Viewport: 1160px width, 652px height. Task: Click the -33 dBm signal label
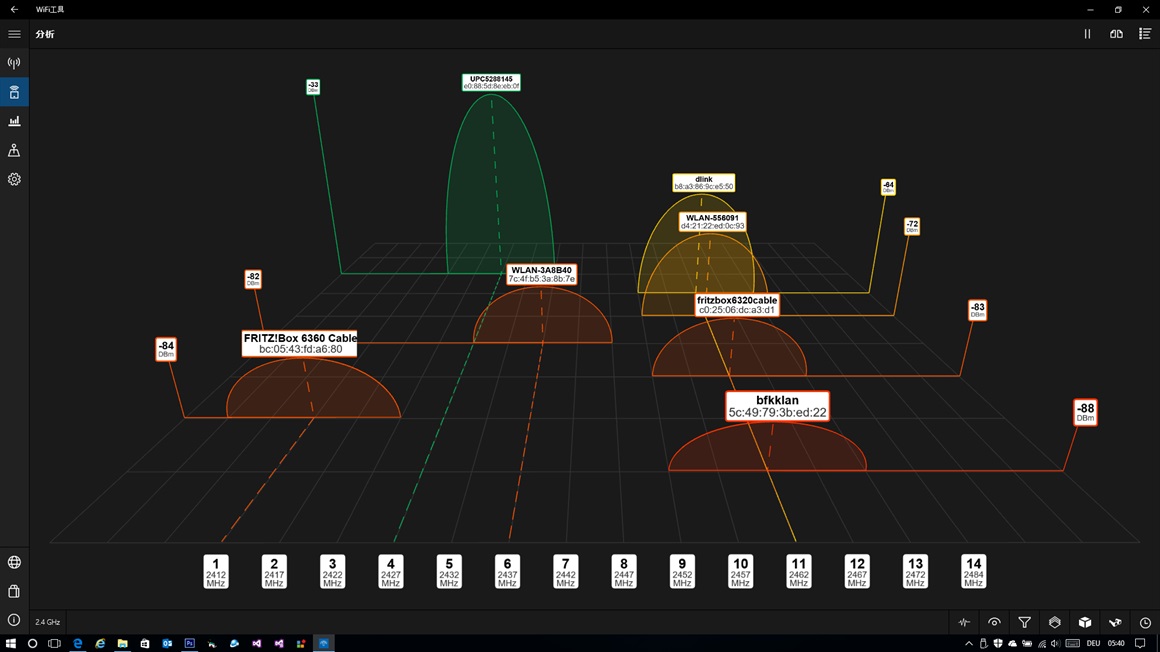(313, 87)
